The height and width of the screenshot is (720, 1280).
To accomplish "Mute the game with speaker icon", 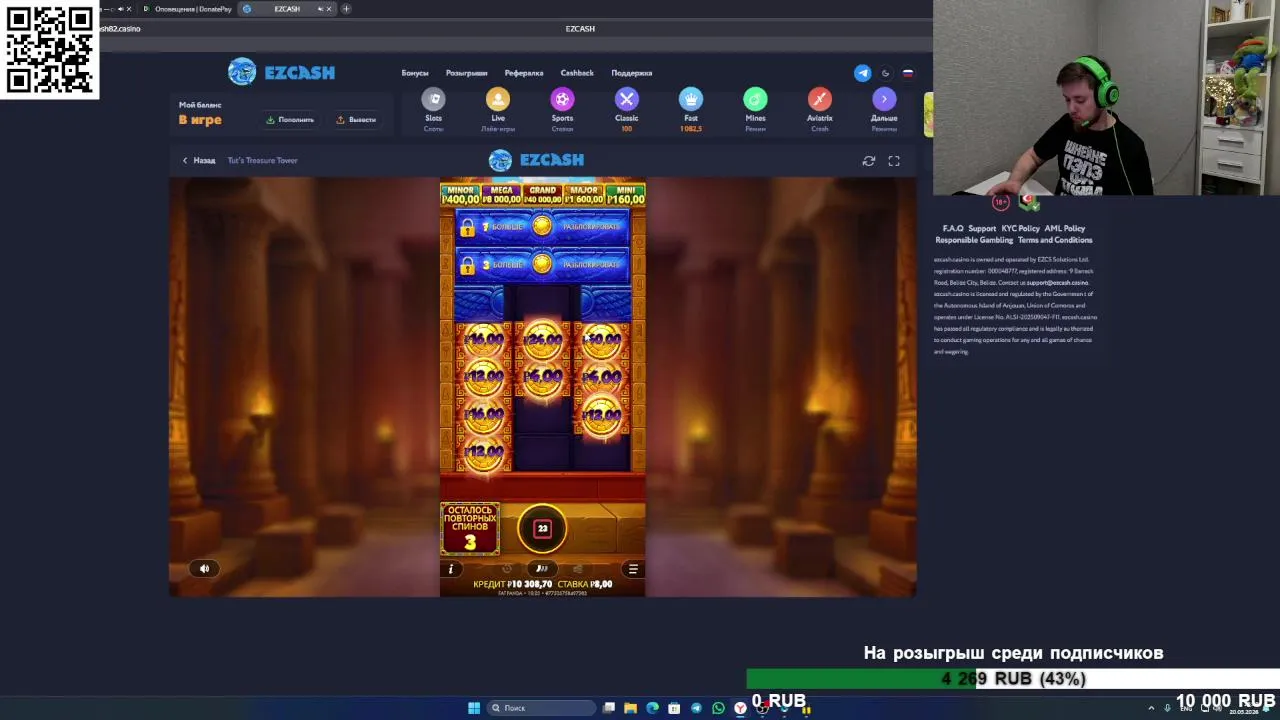I will point(204,568).
